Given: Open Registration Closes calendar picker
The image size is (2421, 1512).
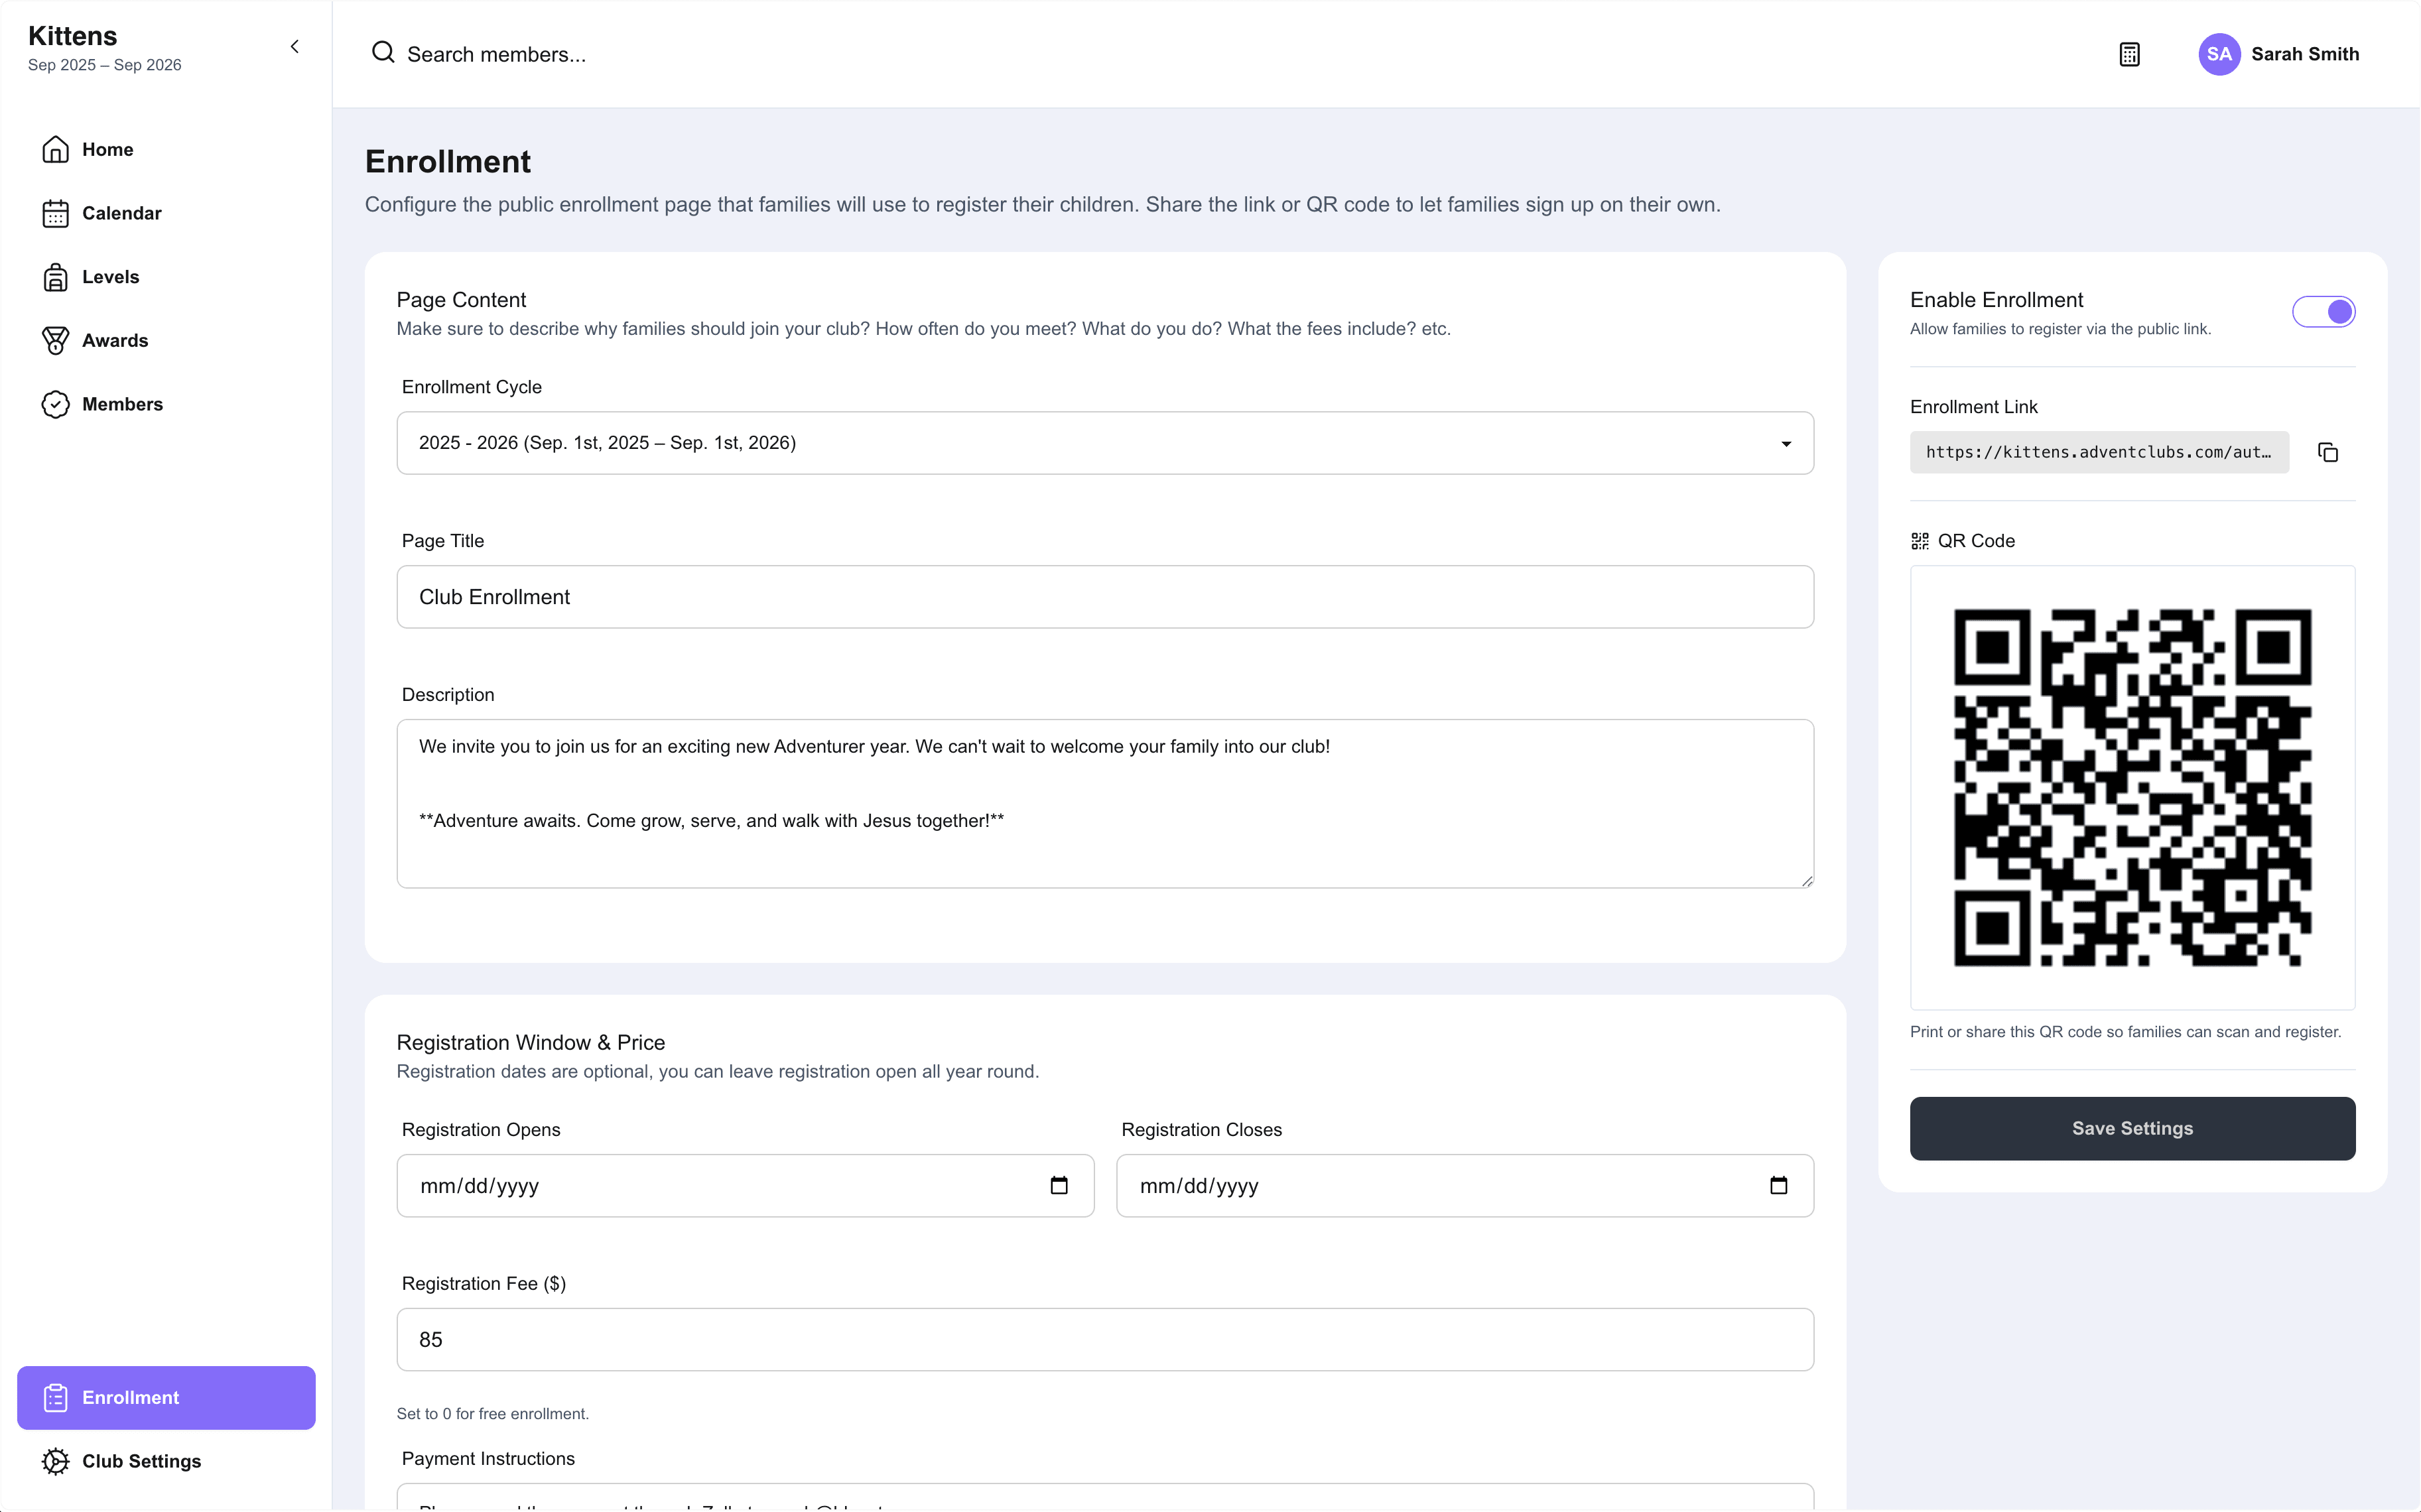Looking at the screenshot, I should point(1778,1185).
